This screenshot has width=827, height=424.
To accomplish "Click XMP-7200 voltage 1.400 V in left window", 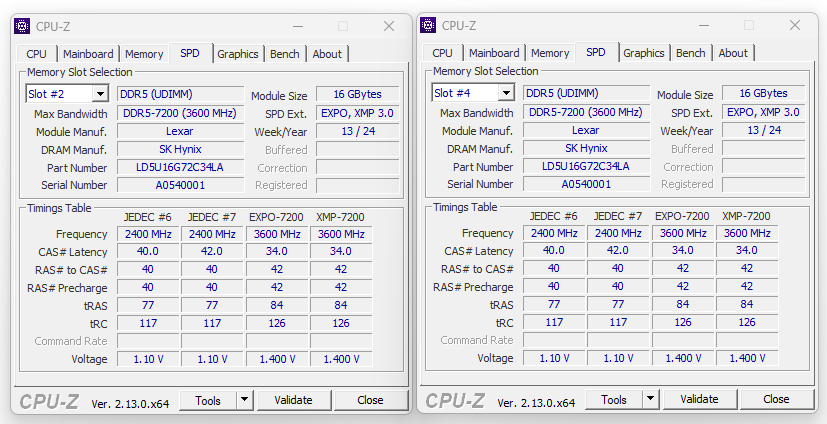I will coord(341,359).
